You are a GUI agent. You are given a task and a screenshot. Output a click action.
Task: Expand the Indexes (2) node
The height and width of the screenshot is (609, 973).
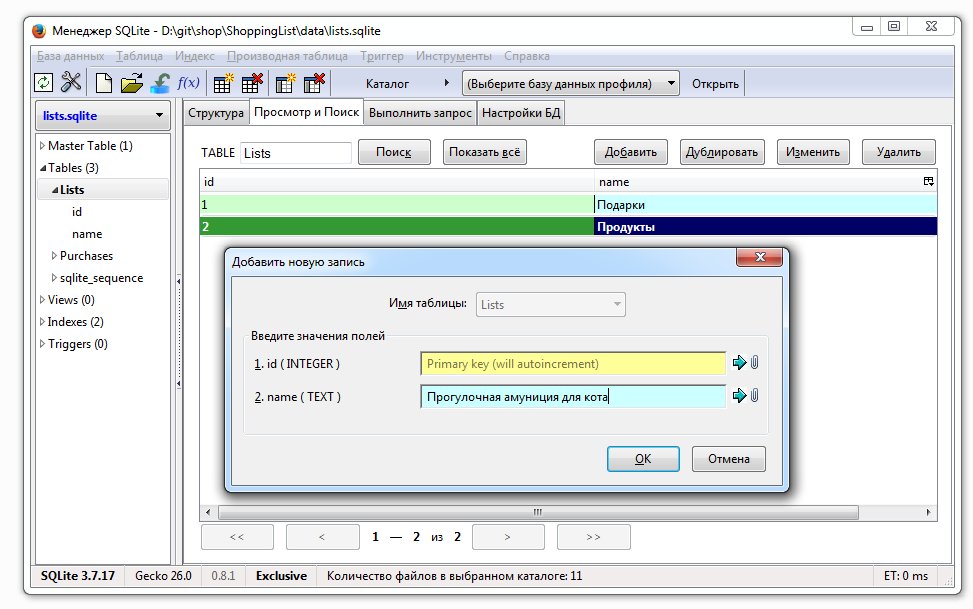(x=42, y=322)
